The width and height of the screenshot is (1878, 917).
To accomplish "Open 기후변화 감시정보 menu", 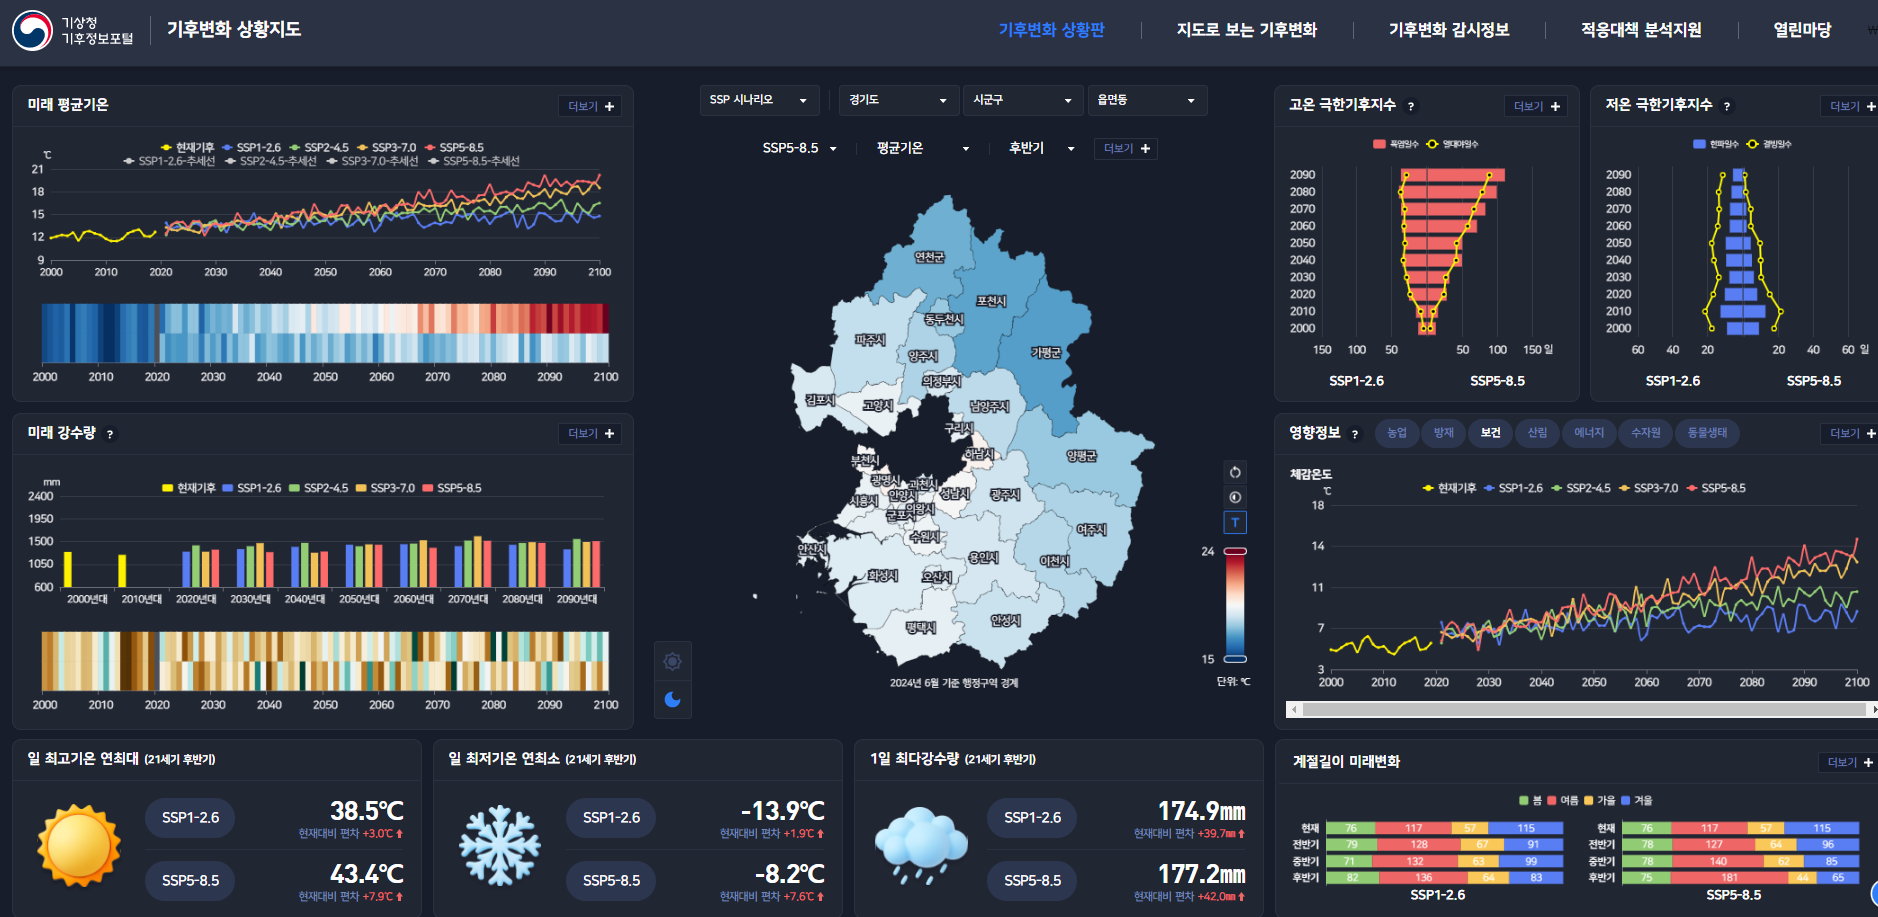I will click(x=1449, y=30).
